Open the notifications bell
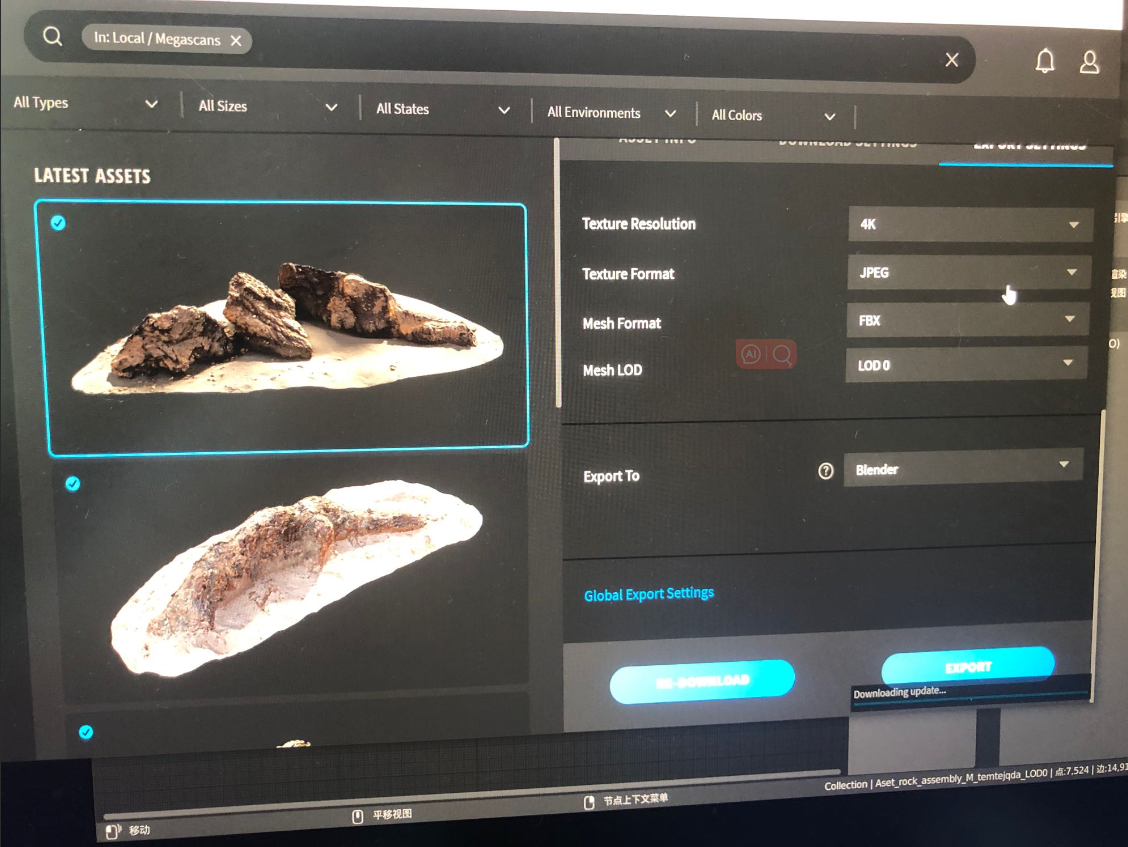Viewport: 1128px width, 847px height. click(1045, 60)
